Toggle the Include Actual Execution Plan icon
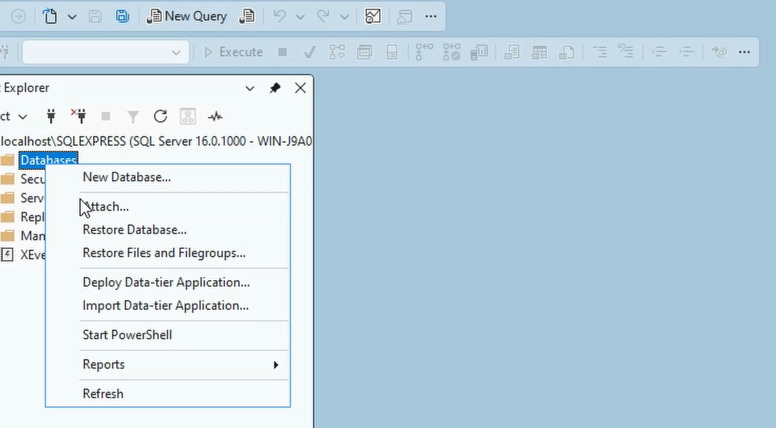The height and width of the screenshot is (428, 776). (424, 52)
